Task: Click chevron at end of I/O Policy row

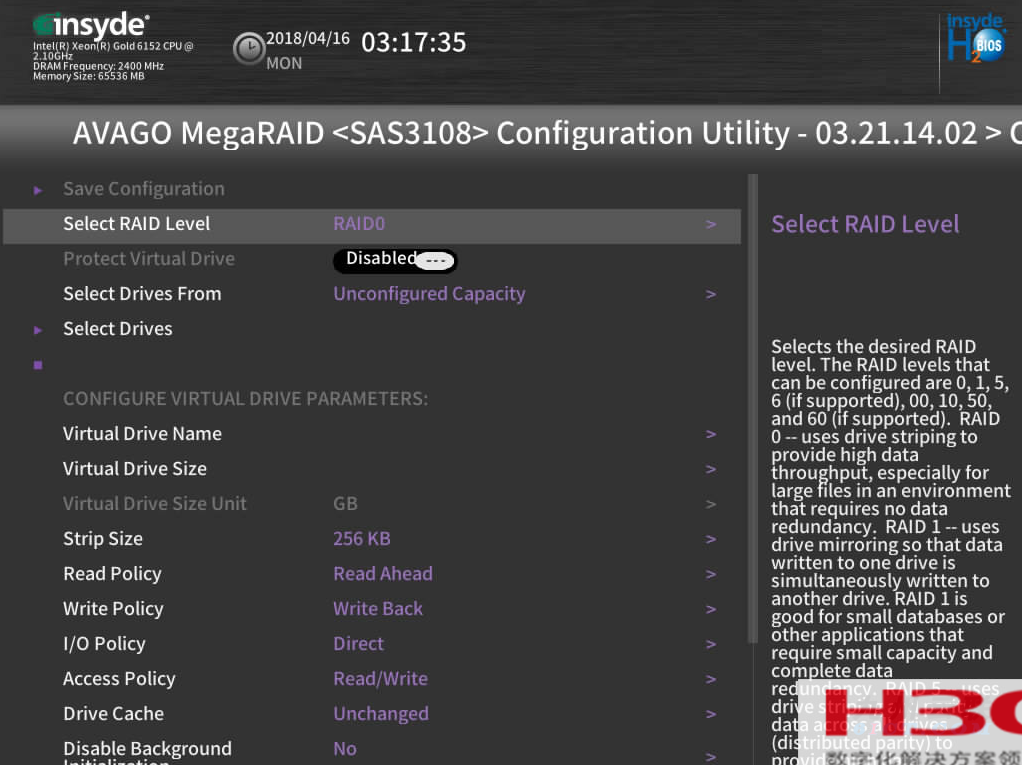Action: (x=711, y=644)
